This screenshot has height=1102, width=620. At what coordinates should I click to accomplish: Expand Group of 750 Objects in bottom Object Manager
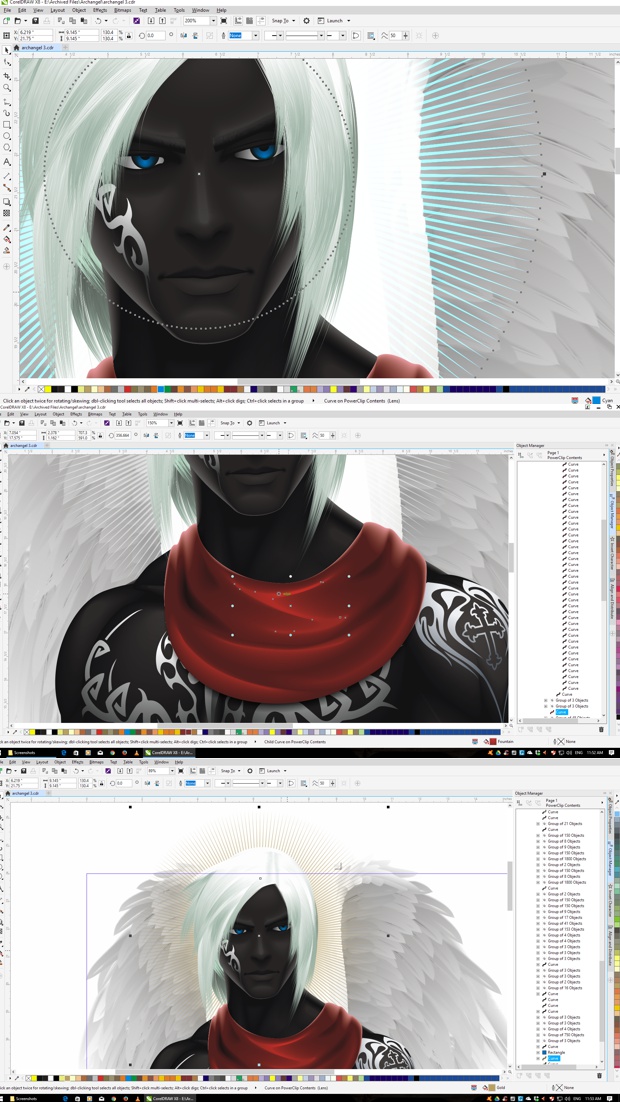coord(538,1035)
